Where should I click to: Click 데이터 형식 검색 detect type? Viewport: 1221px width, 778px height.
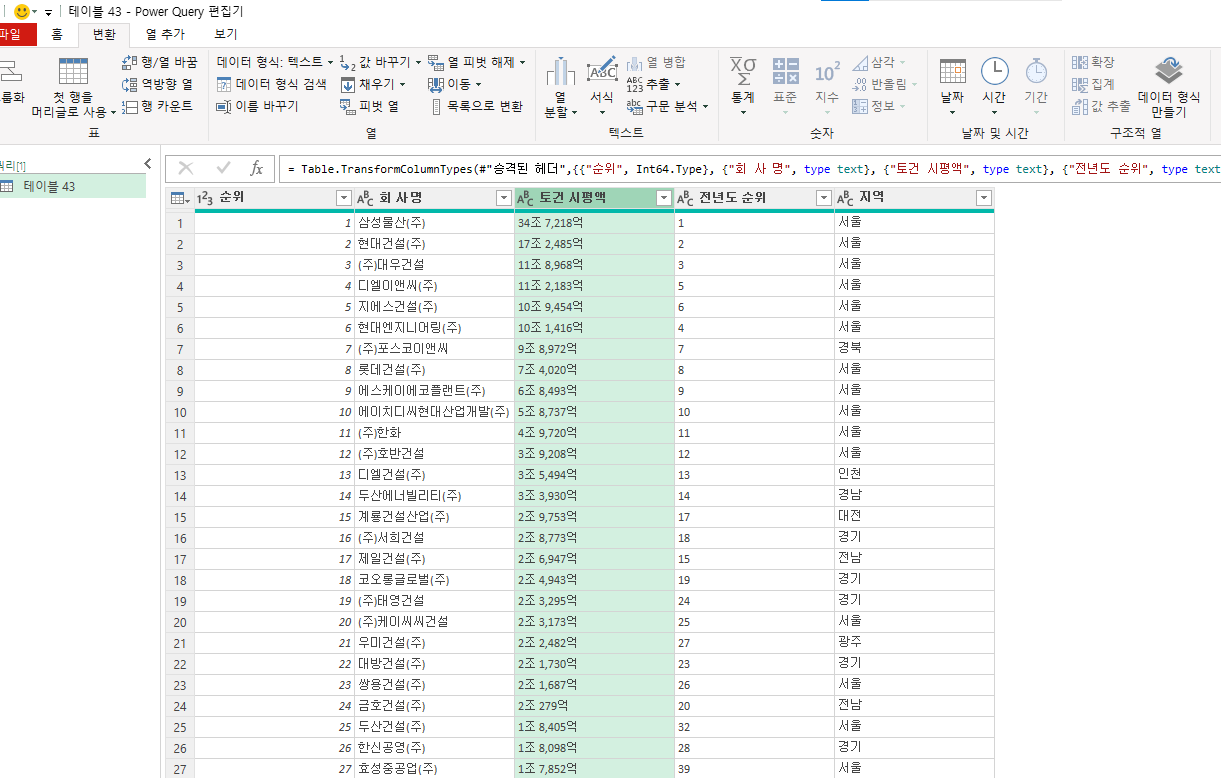click(x=272, y=84)
